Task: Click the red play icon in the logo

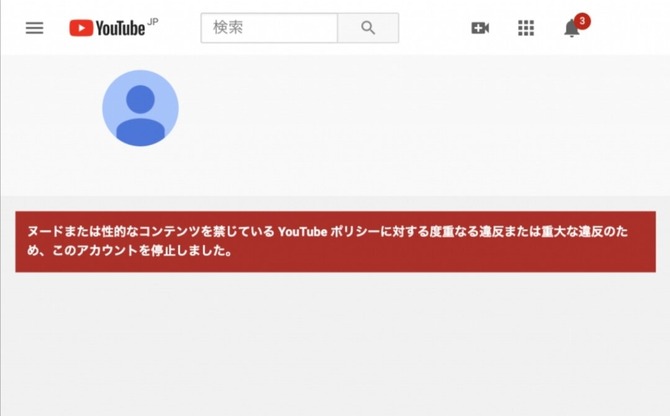Action: [x=81, y=28]
